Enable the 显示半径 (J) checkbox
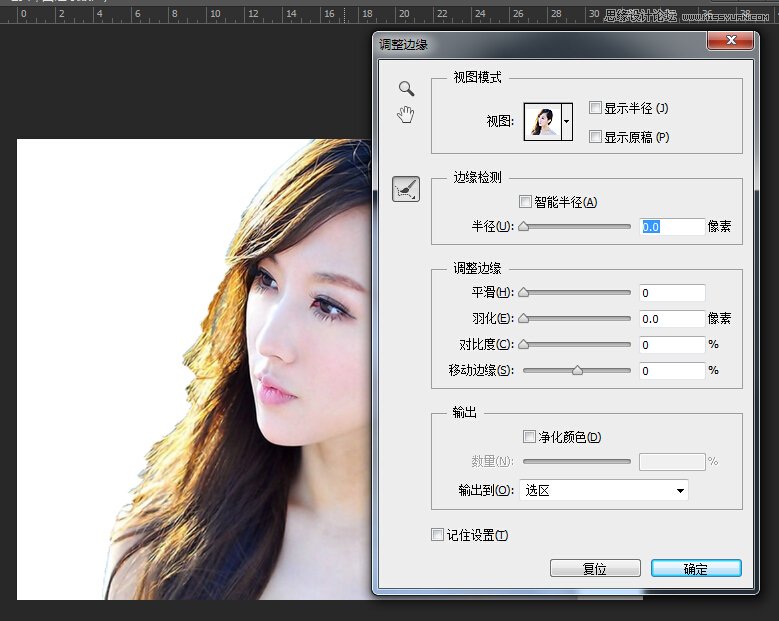This screenshot has width=779, height=621. click(x=596, y=108)
